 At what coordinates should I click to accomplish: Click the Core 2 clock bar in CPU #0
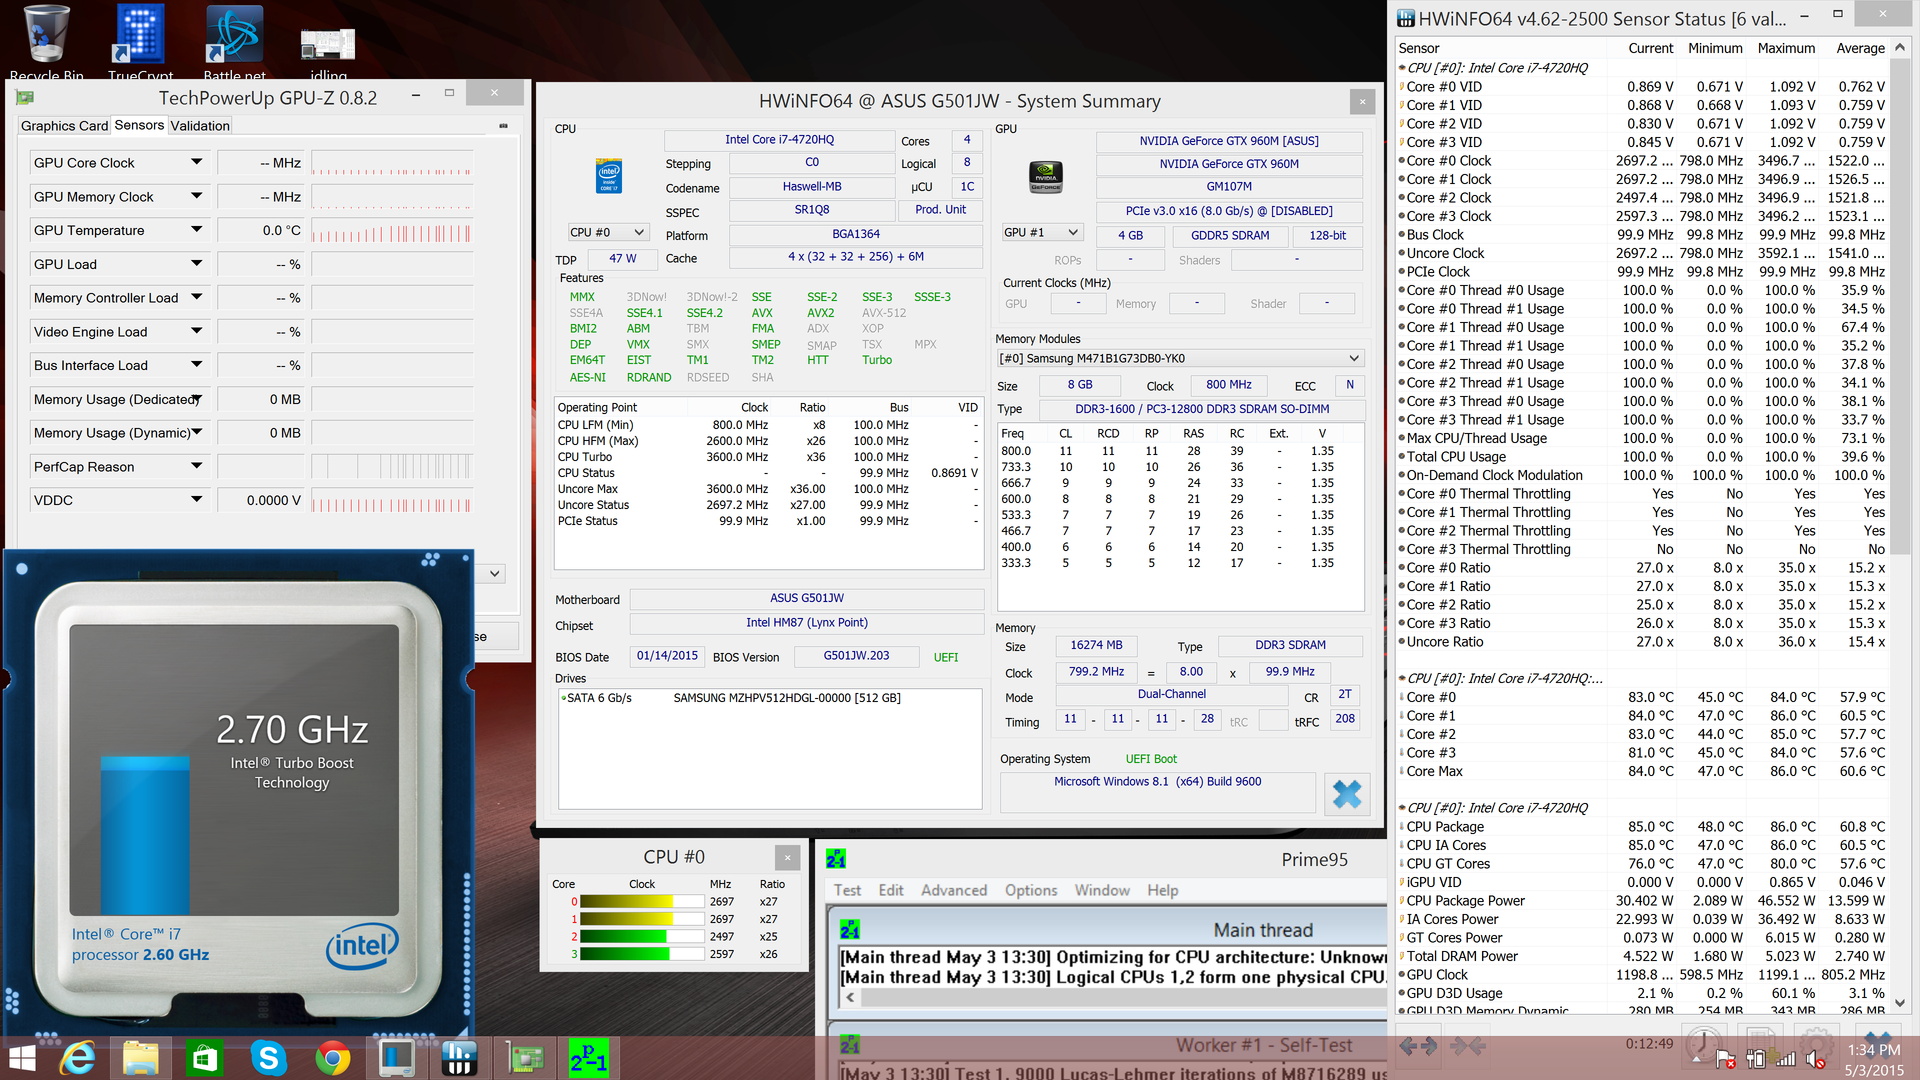click(640, 937)
